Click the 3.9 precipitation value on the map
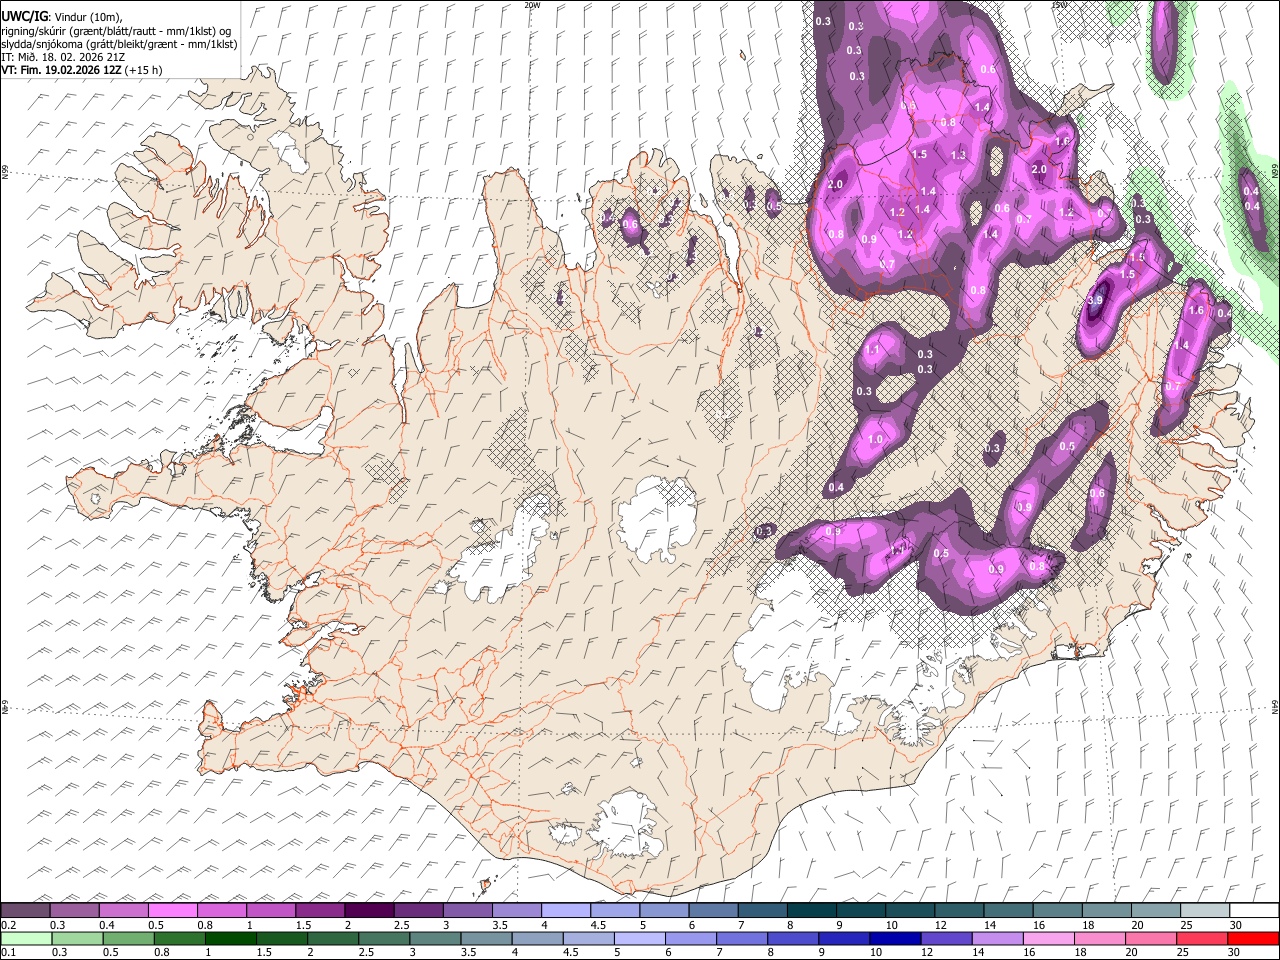 [1095, 300]
